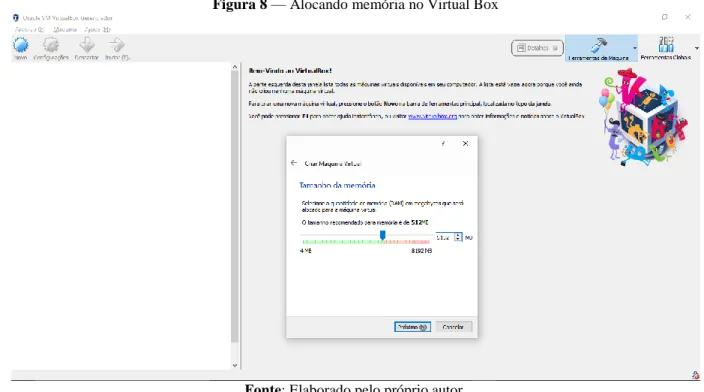This screenshot has width=704, height=392.
Task: Click the 8192 MB maximum label
Action: click(x=421, y=251)
